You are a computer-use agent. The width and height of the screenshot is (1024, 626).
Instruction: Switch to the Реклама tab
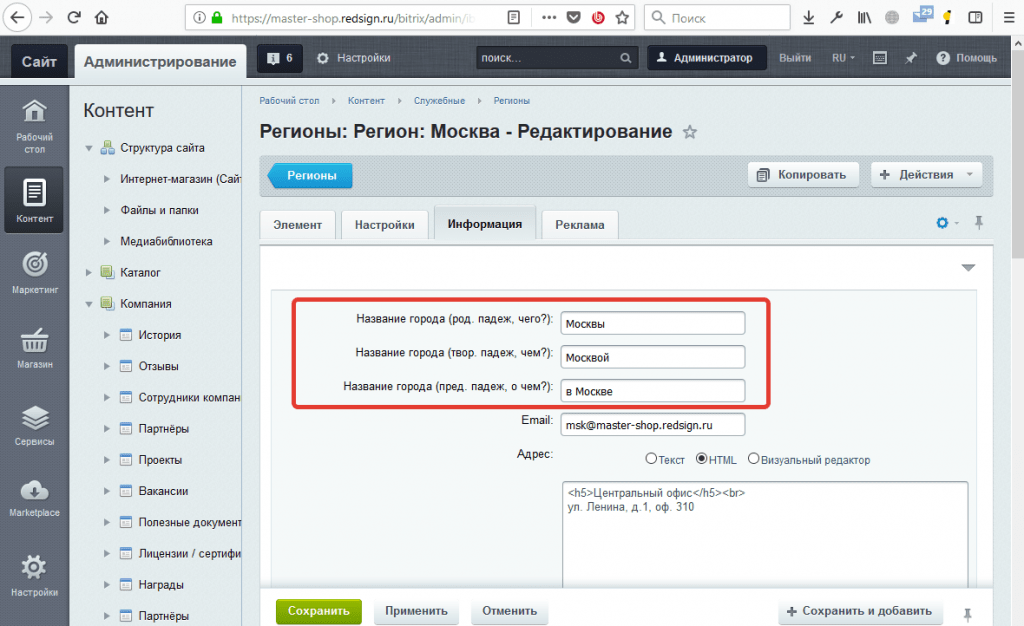pos(579,225)
